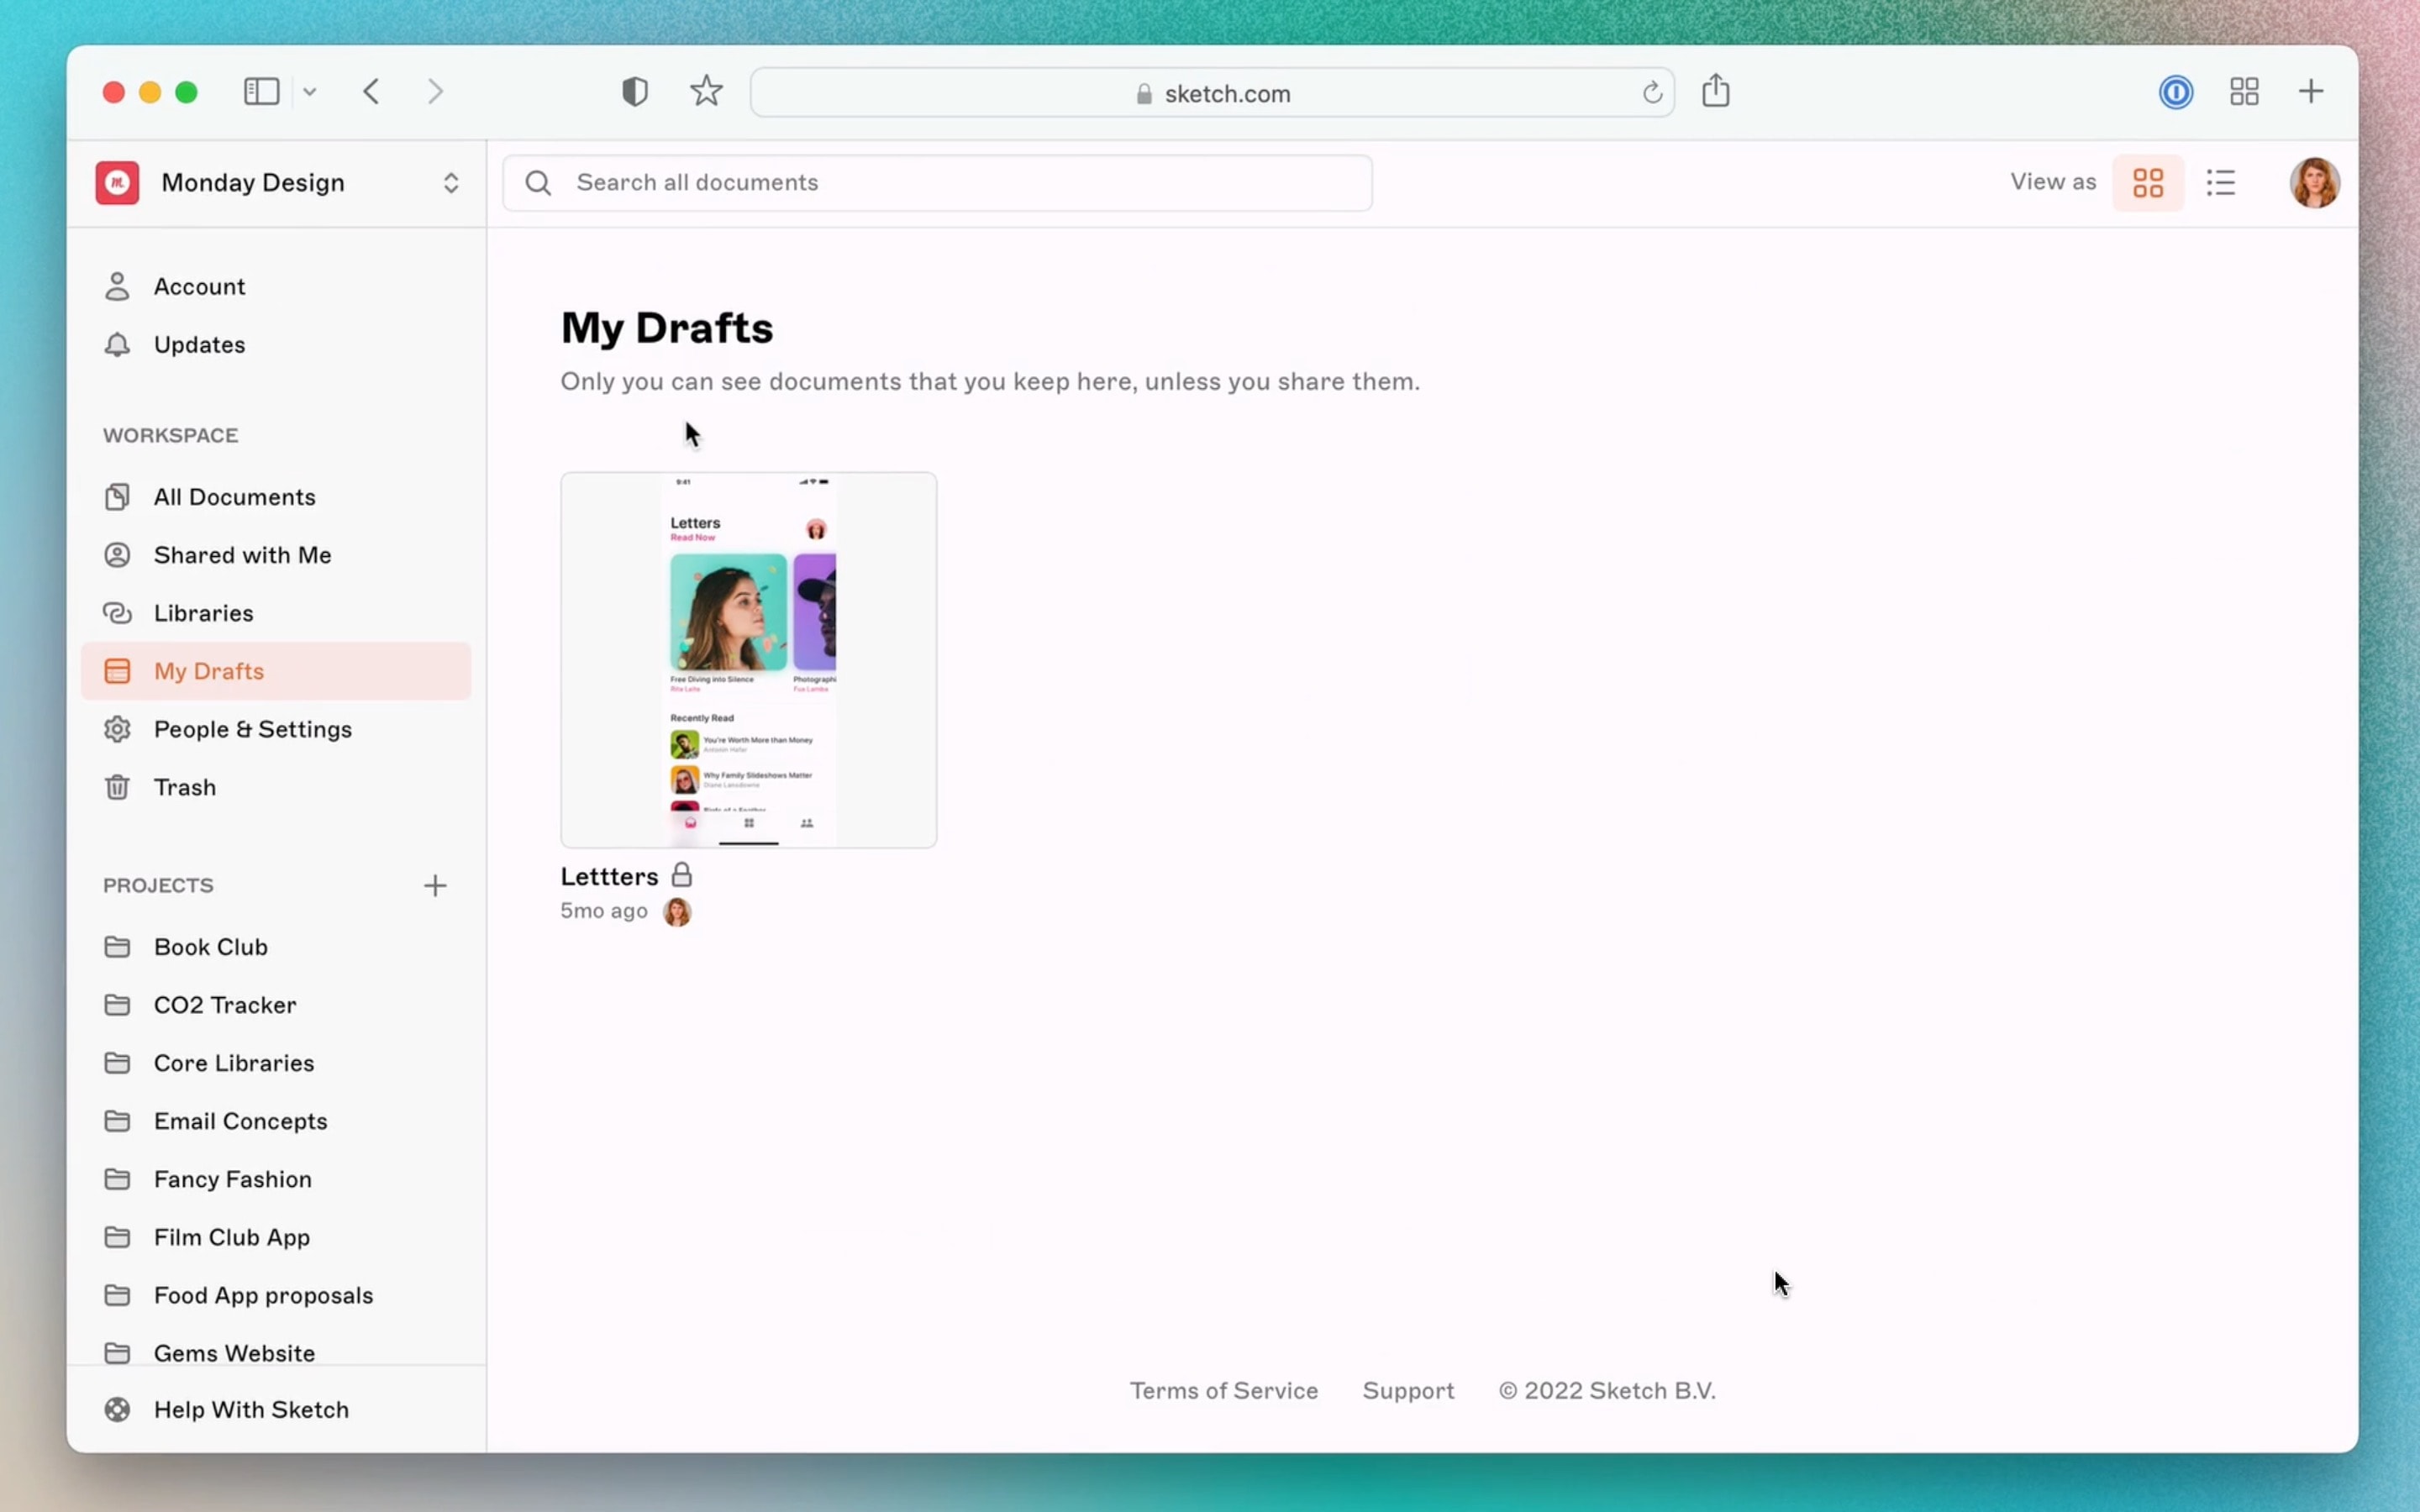Open Updates in the sidebar

(276, 345)
